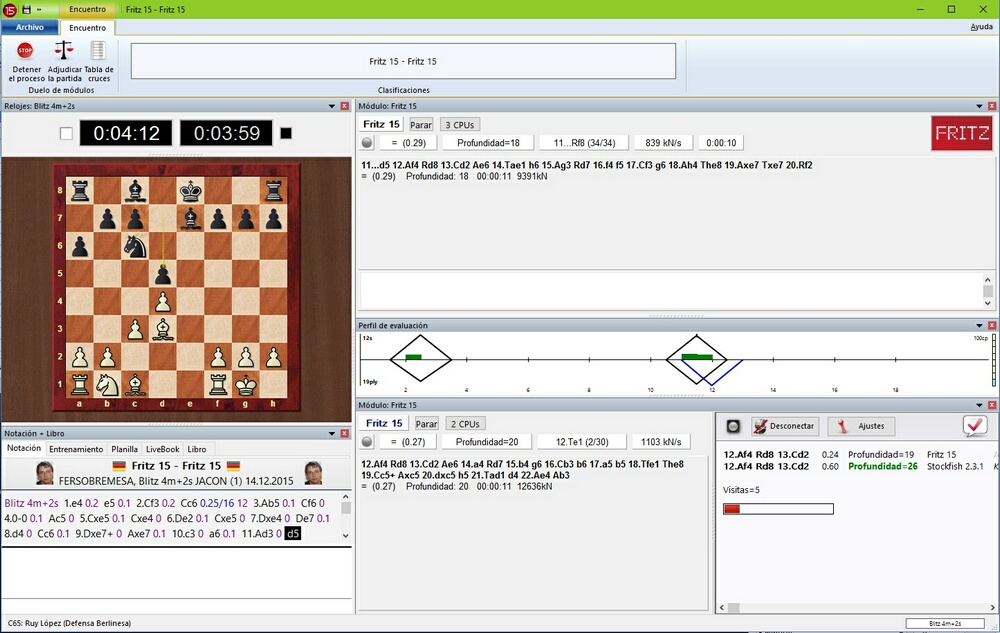Switch to the LiveBook tab

tap(163, 449)
